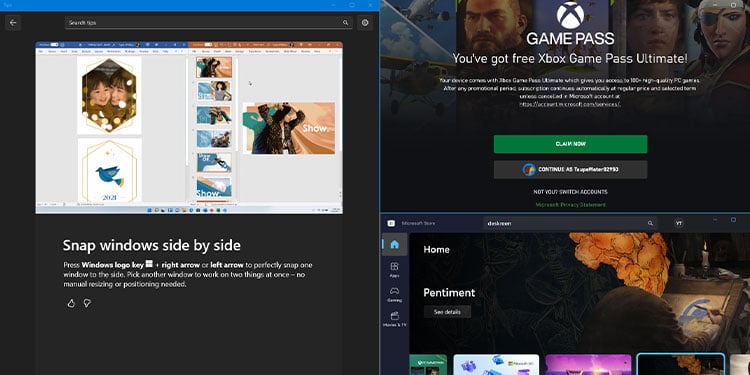Maximize the Tips window
This screenshot has width=750, height=375.
(352, 5)
